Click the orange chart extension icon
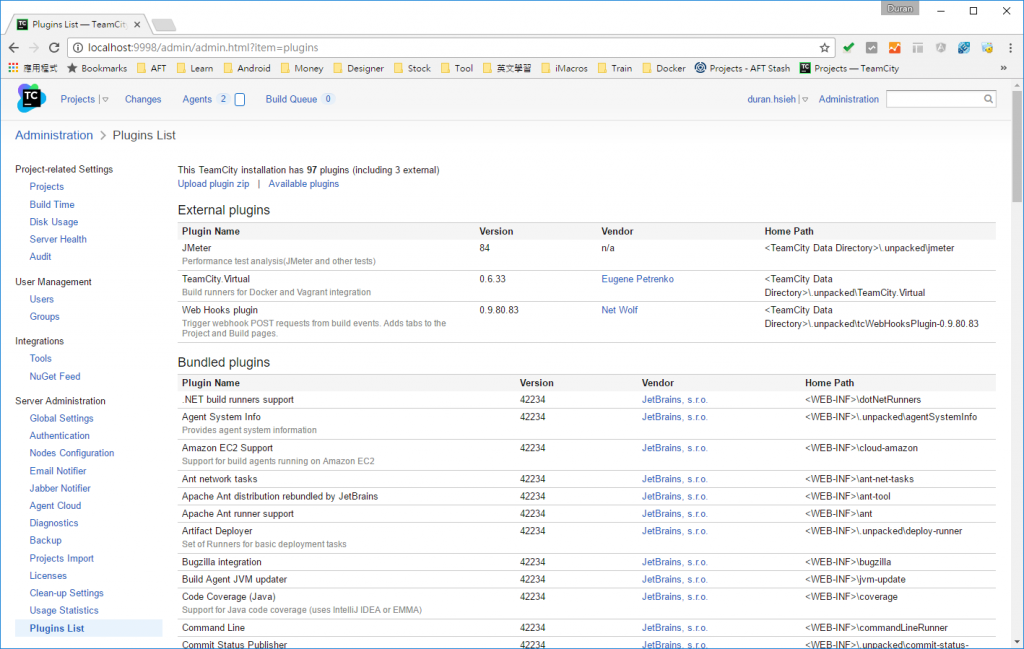1024x649 pixels. tap(894, 48)
